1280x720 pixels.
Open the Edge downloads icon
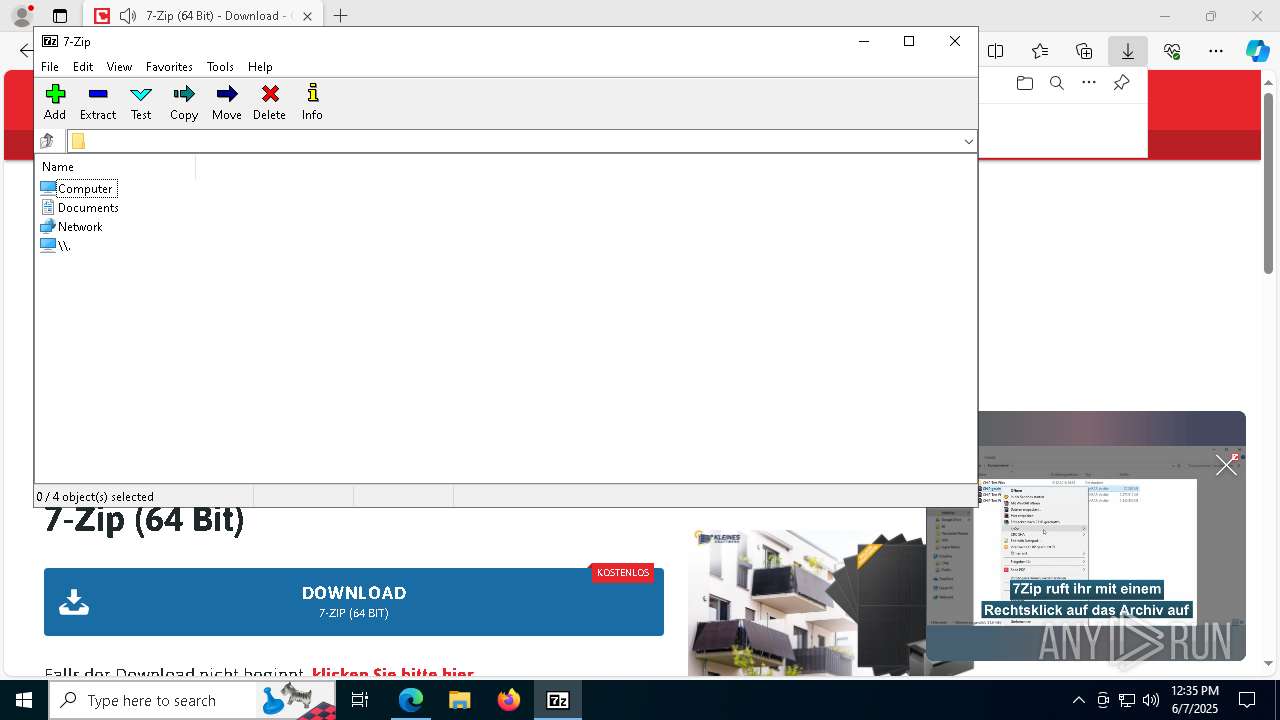pyautogui.click(x=1127, y=51)
